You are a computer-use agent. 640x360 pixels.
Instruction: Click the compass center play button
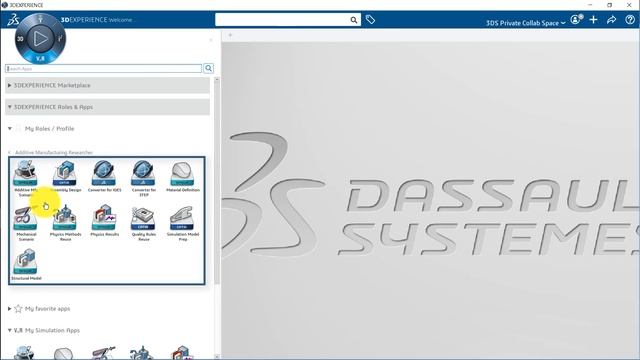pos(40,39)
